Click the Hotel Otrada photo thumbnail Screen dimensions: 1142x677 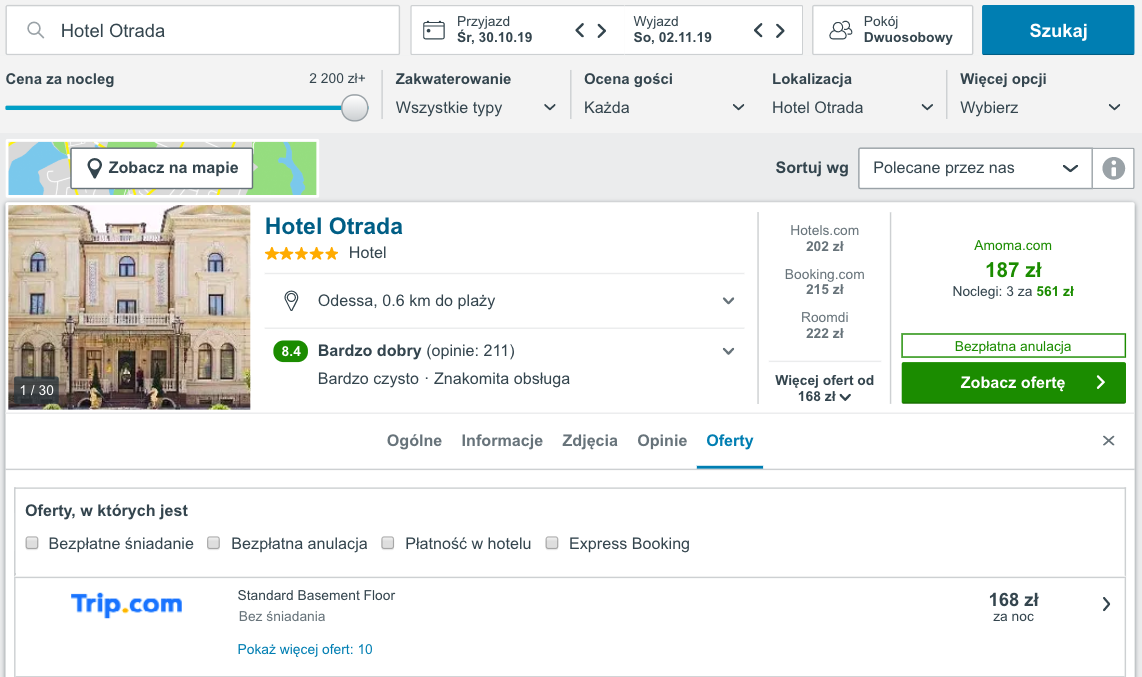(129, 307)
